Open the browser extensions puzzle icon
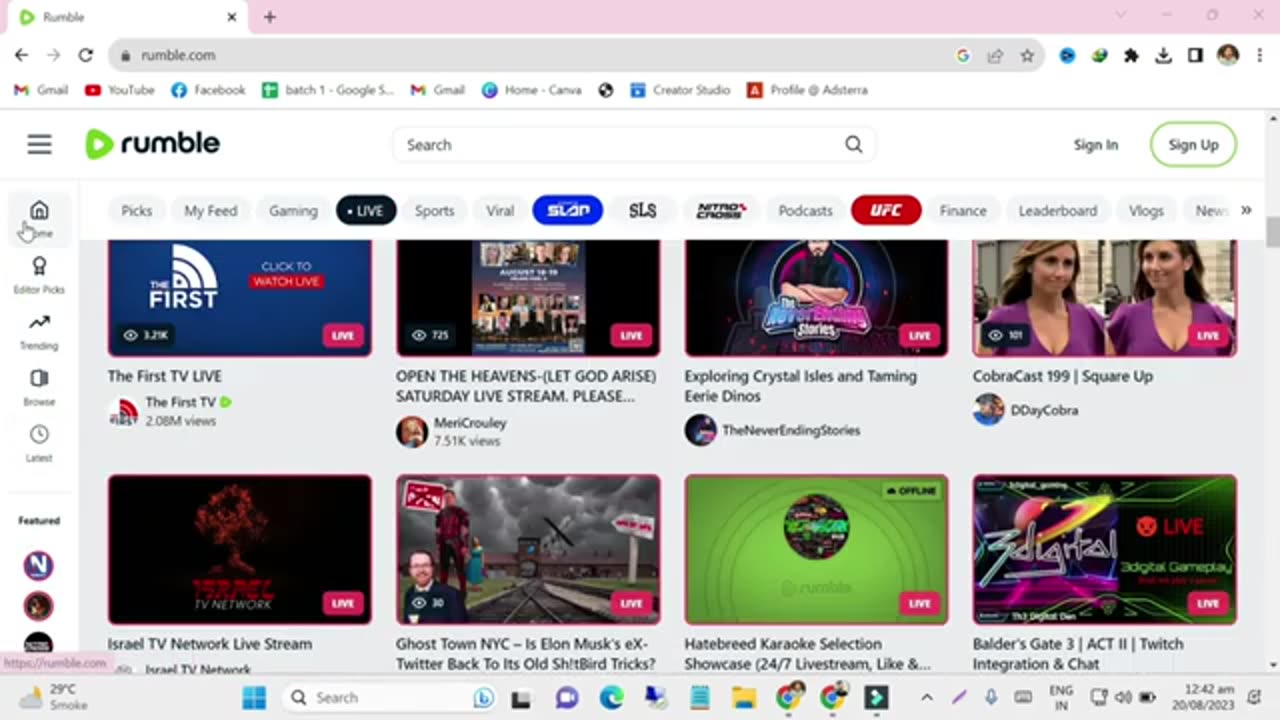 click(x=1131, y=56)
